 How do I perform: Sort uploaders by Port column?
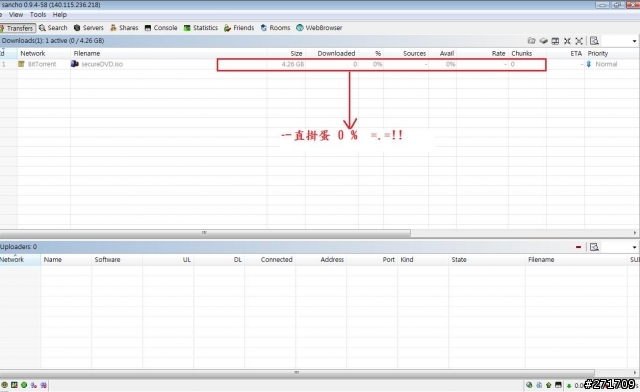[372, 260]
